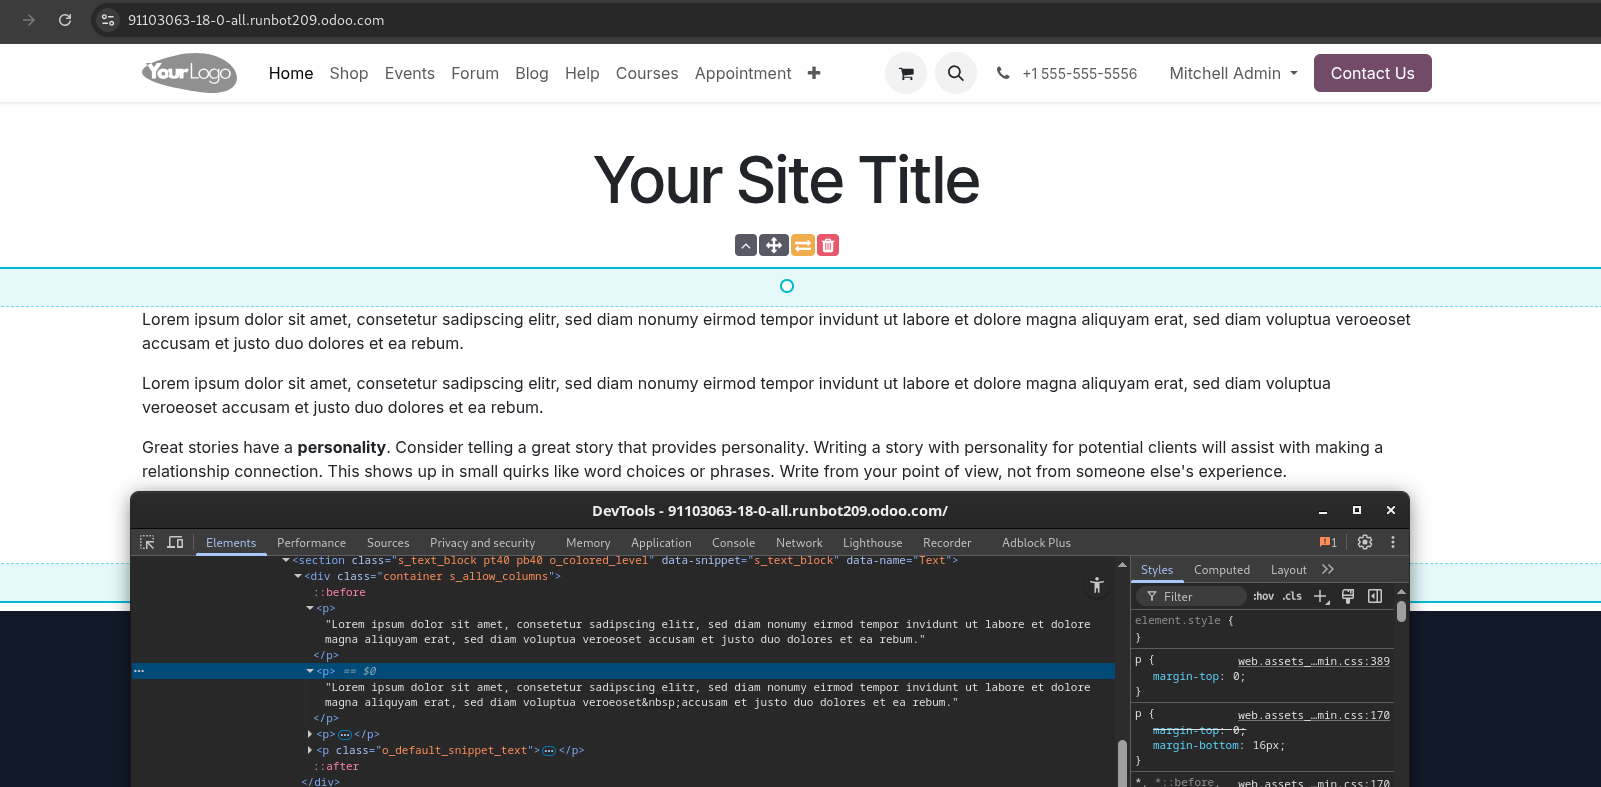Switch to the Console tab in DevTools

pyautogui.click(x=733, y=543)
